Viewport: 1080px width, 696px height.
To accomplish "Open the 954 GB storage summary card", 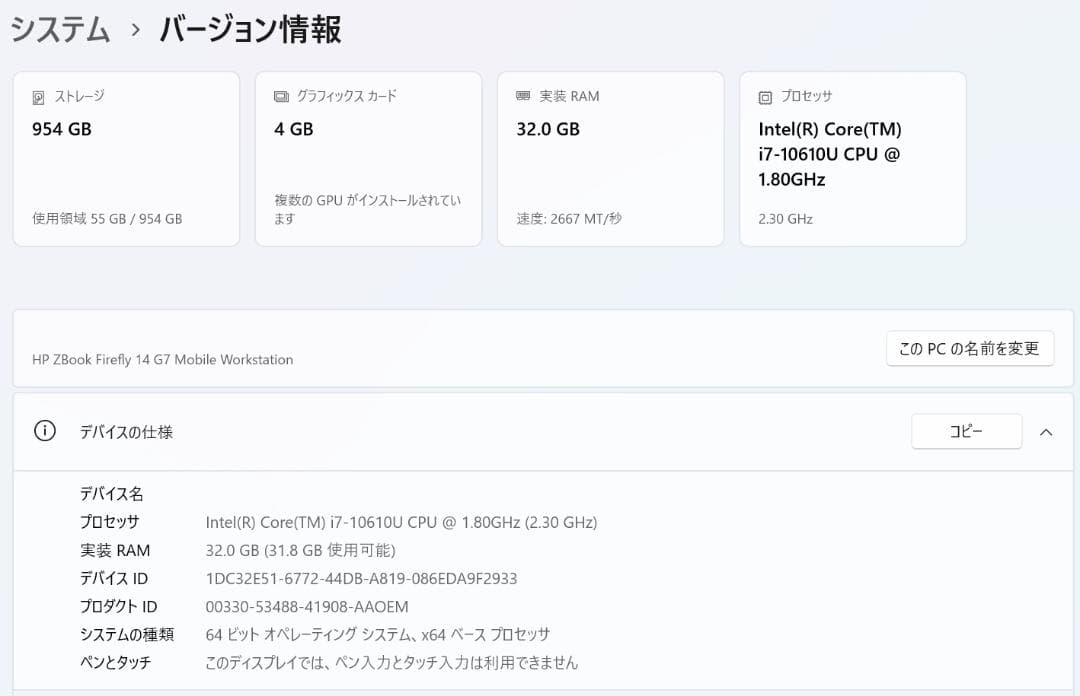I will pos(126,158).
